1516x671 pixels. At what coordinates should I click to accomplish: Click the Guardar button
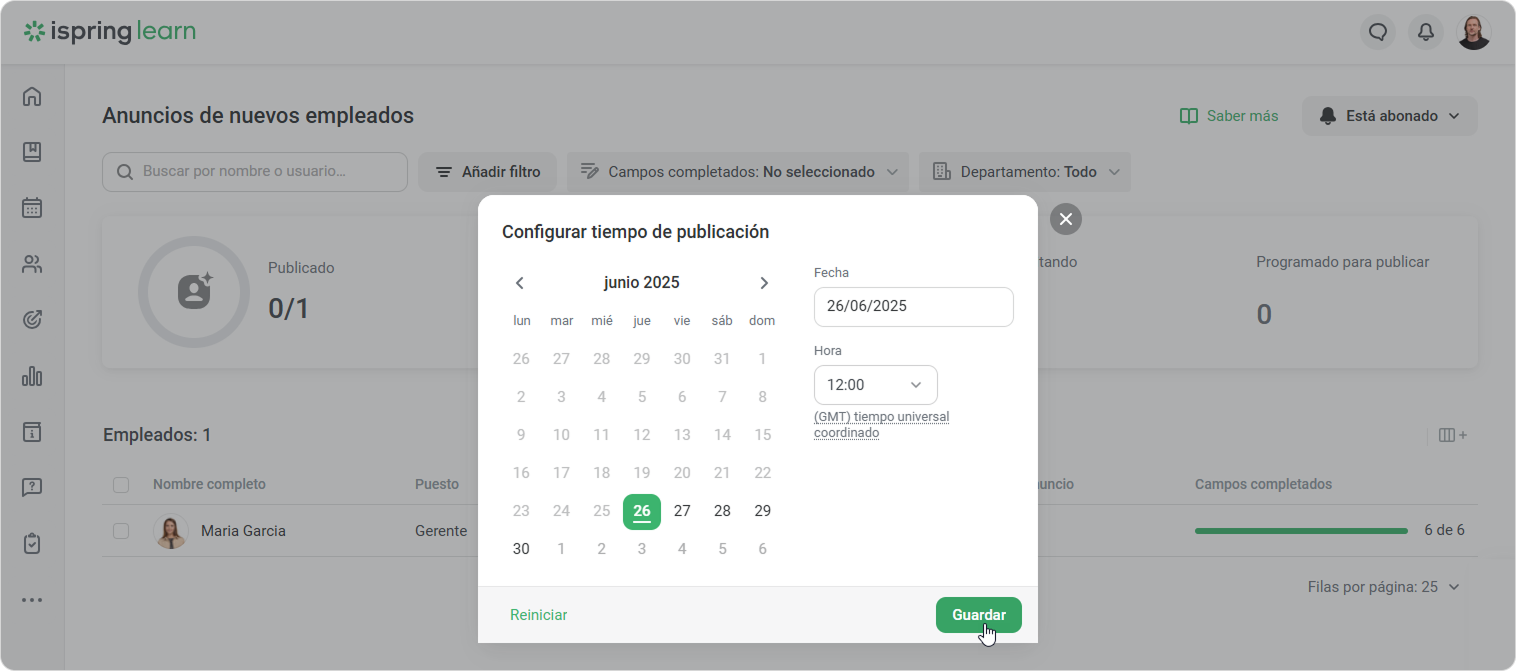tap(978, 615)
